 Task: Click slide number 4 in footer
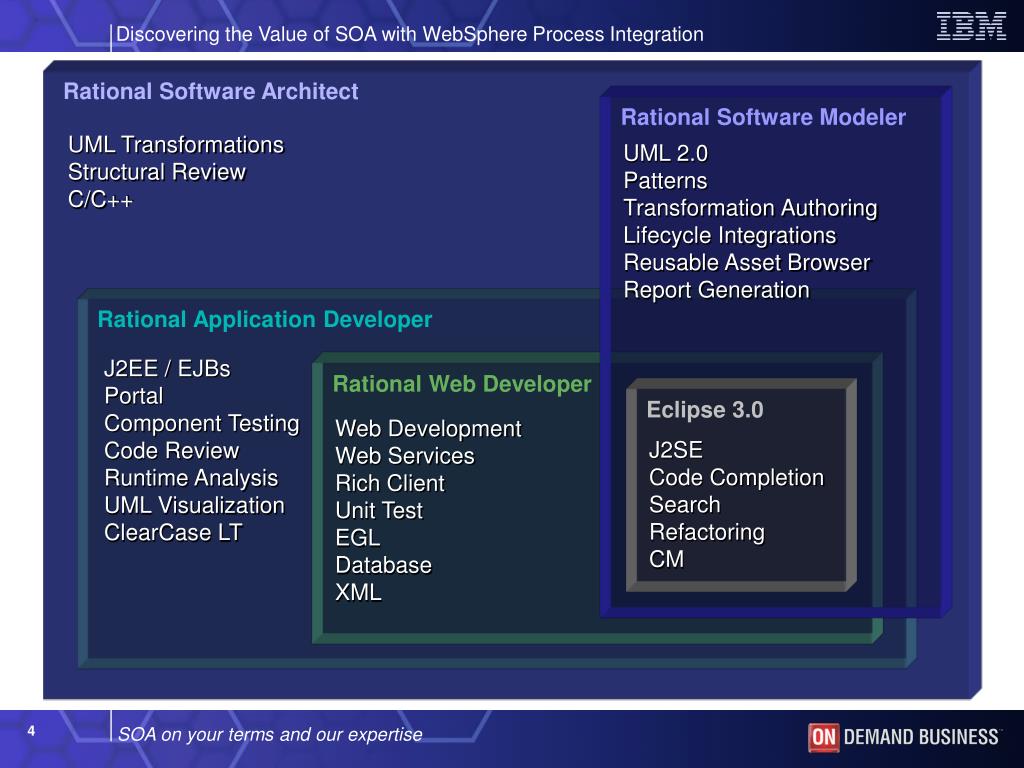(31, 731)
